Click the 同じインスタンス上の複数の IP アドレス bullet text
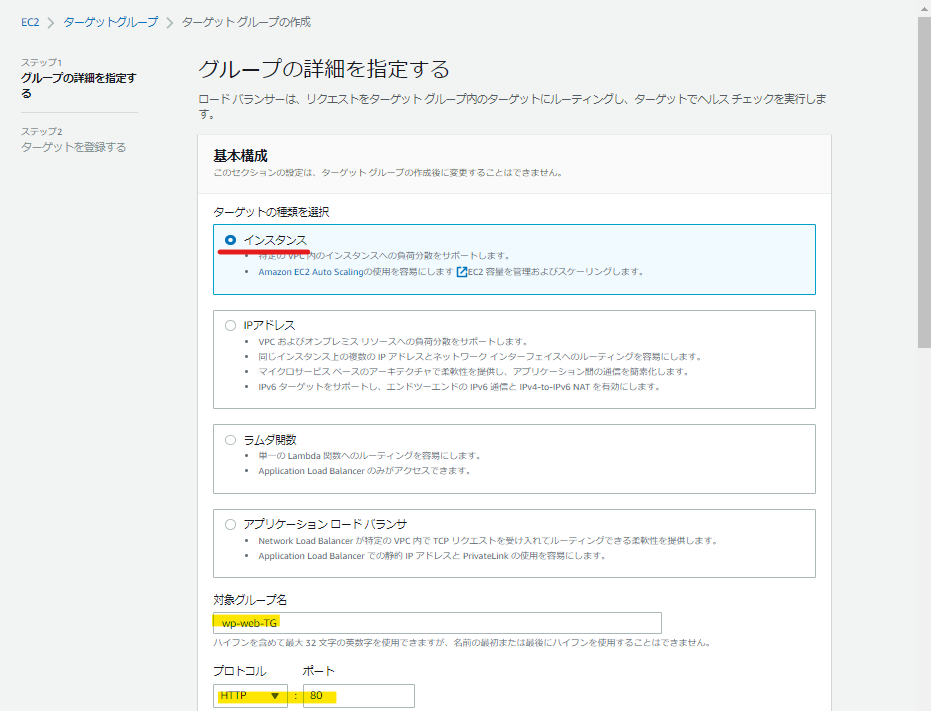 pos(480,357)
